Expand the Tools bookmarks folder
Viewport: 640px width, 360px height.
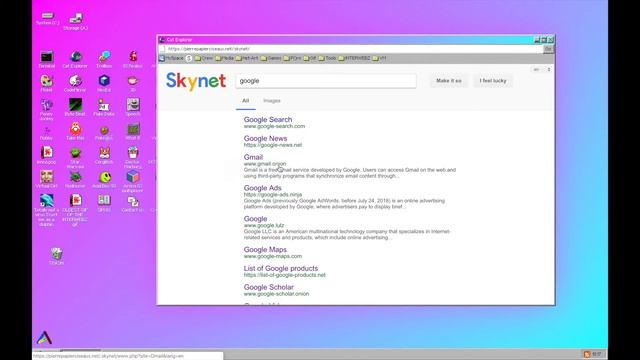pos(327,58)
